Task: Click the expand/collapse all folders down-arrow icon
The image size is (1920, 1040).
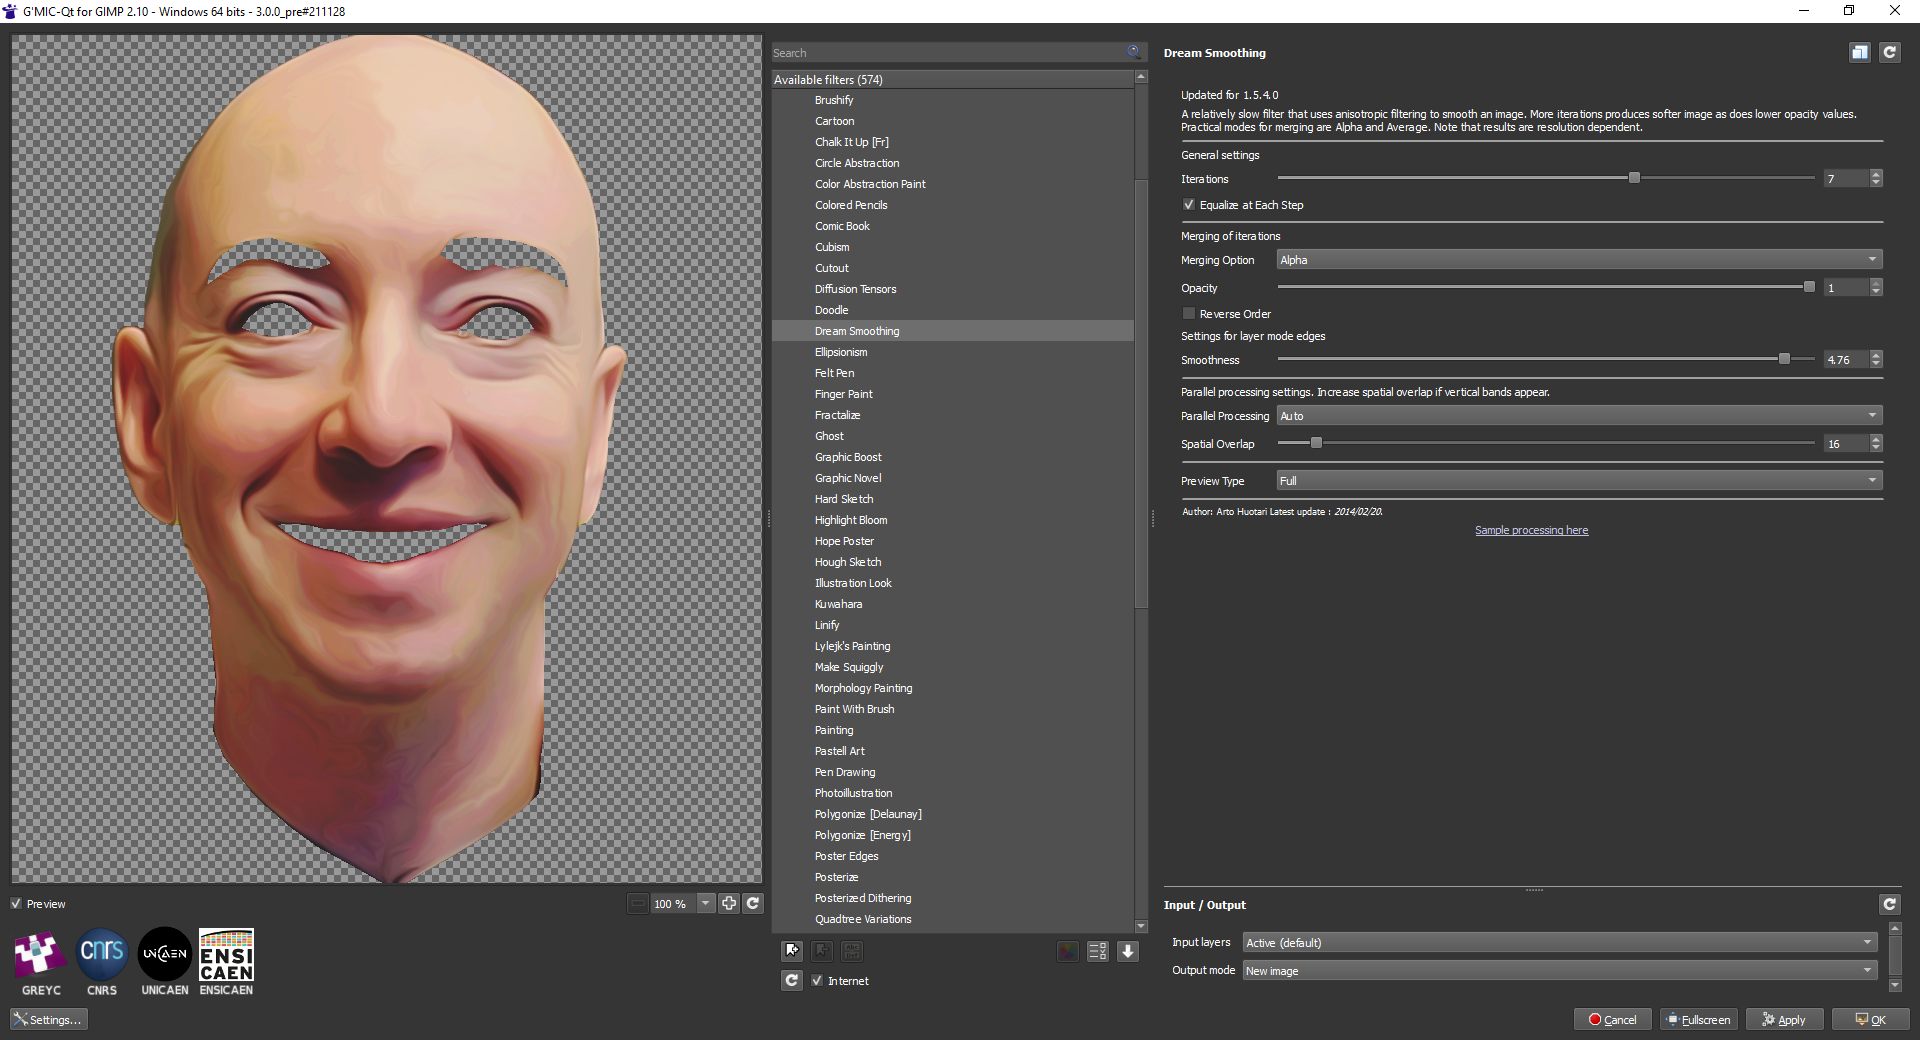Action: (1128, 951)
